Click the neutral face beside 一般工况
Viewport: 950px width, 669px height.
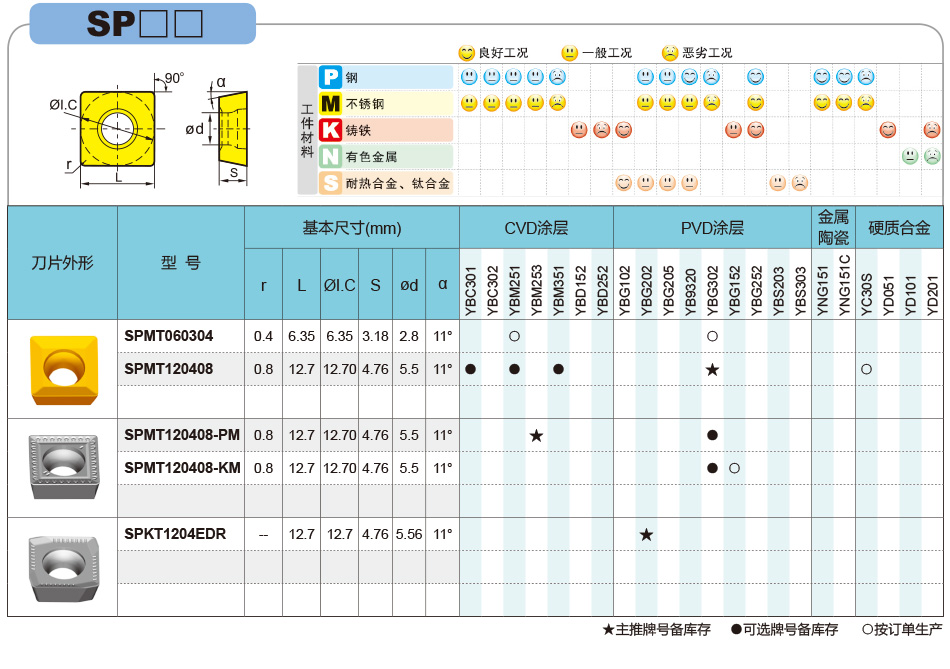[x=570, y=53]
